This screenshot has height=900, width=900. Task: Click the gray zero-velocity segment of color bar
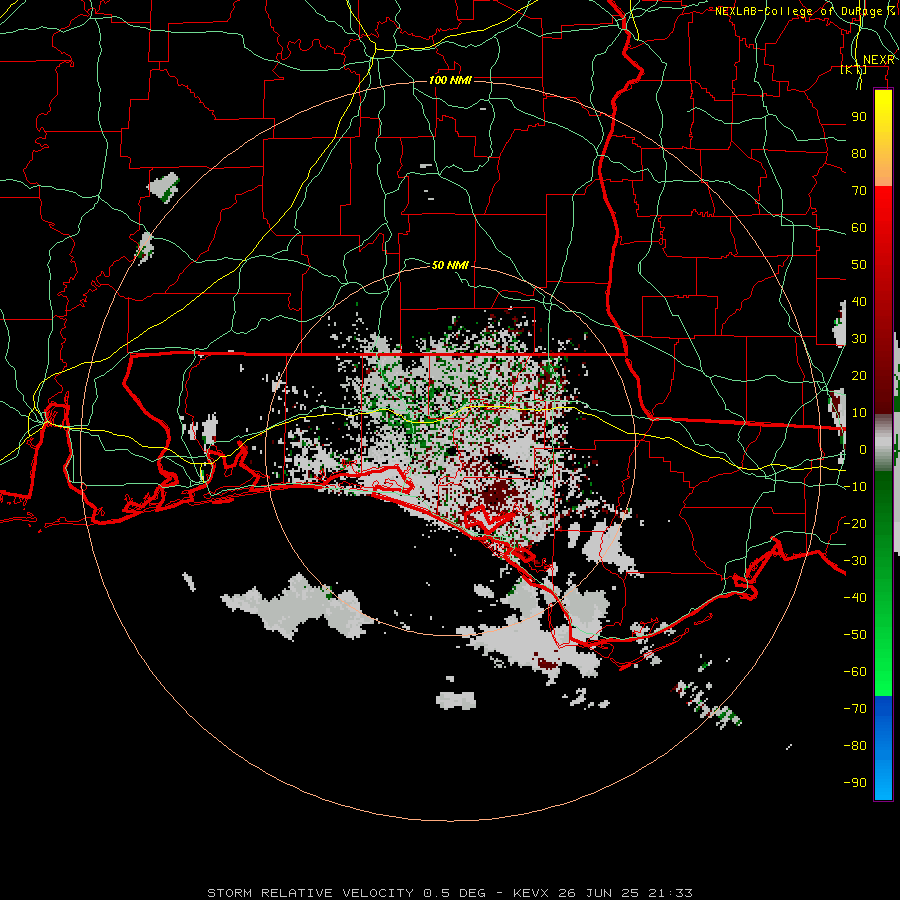coord(883,443)
